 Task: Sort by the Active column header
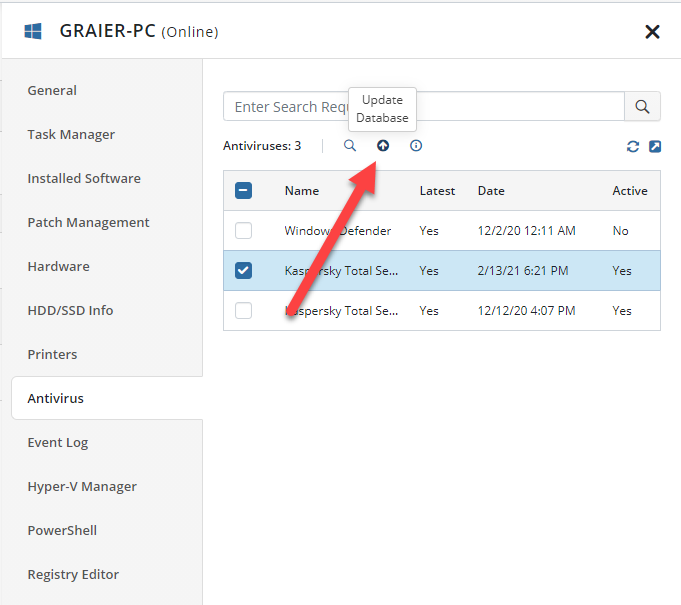(630, 191)
